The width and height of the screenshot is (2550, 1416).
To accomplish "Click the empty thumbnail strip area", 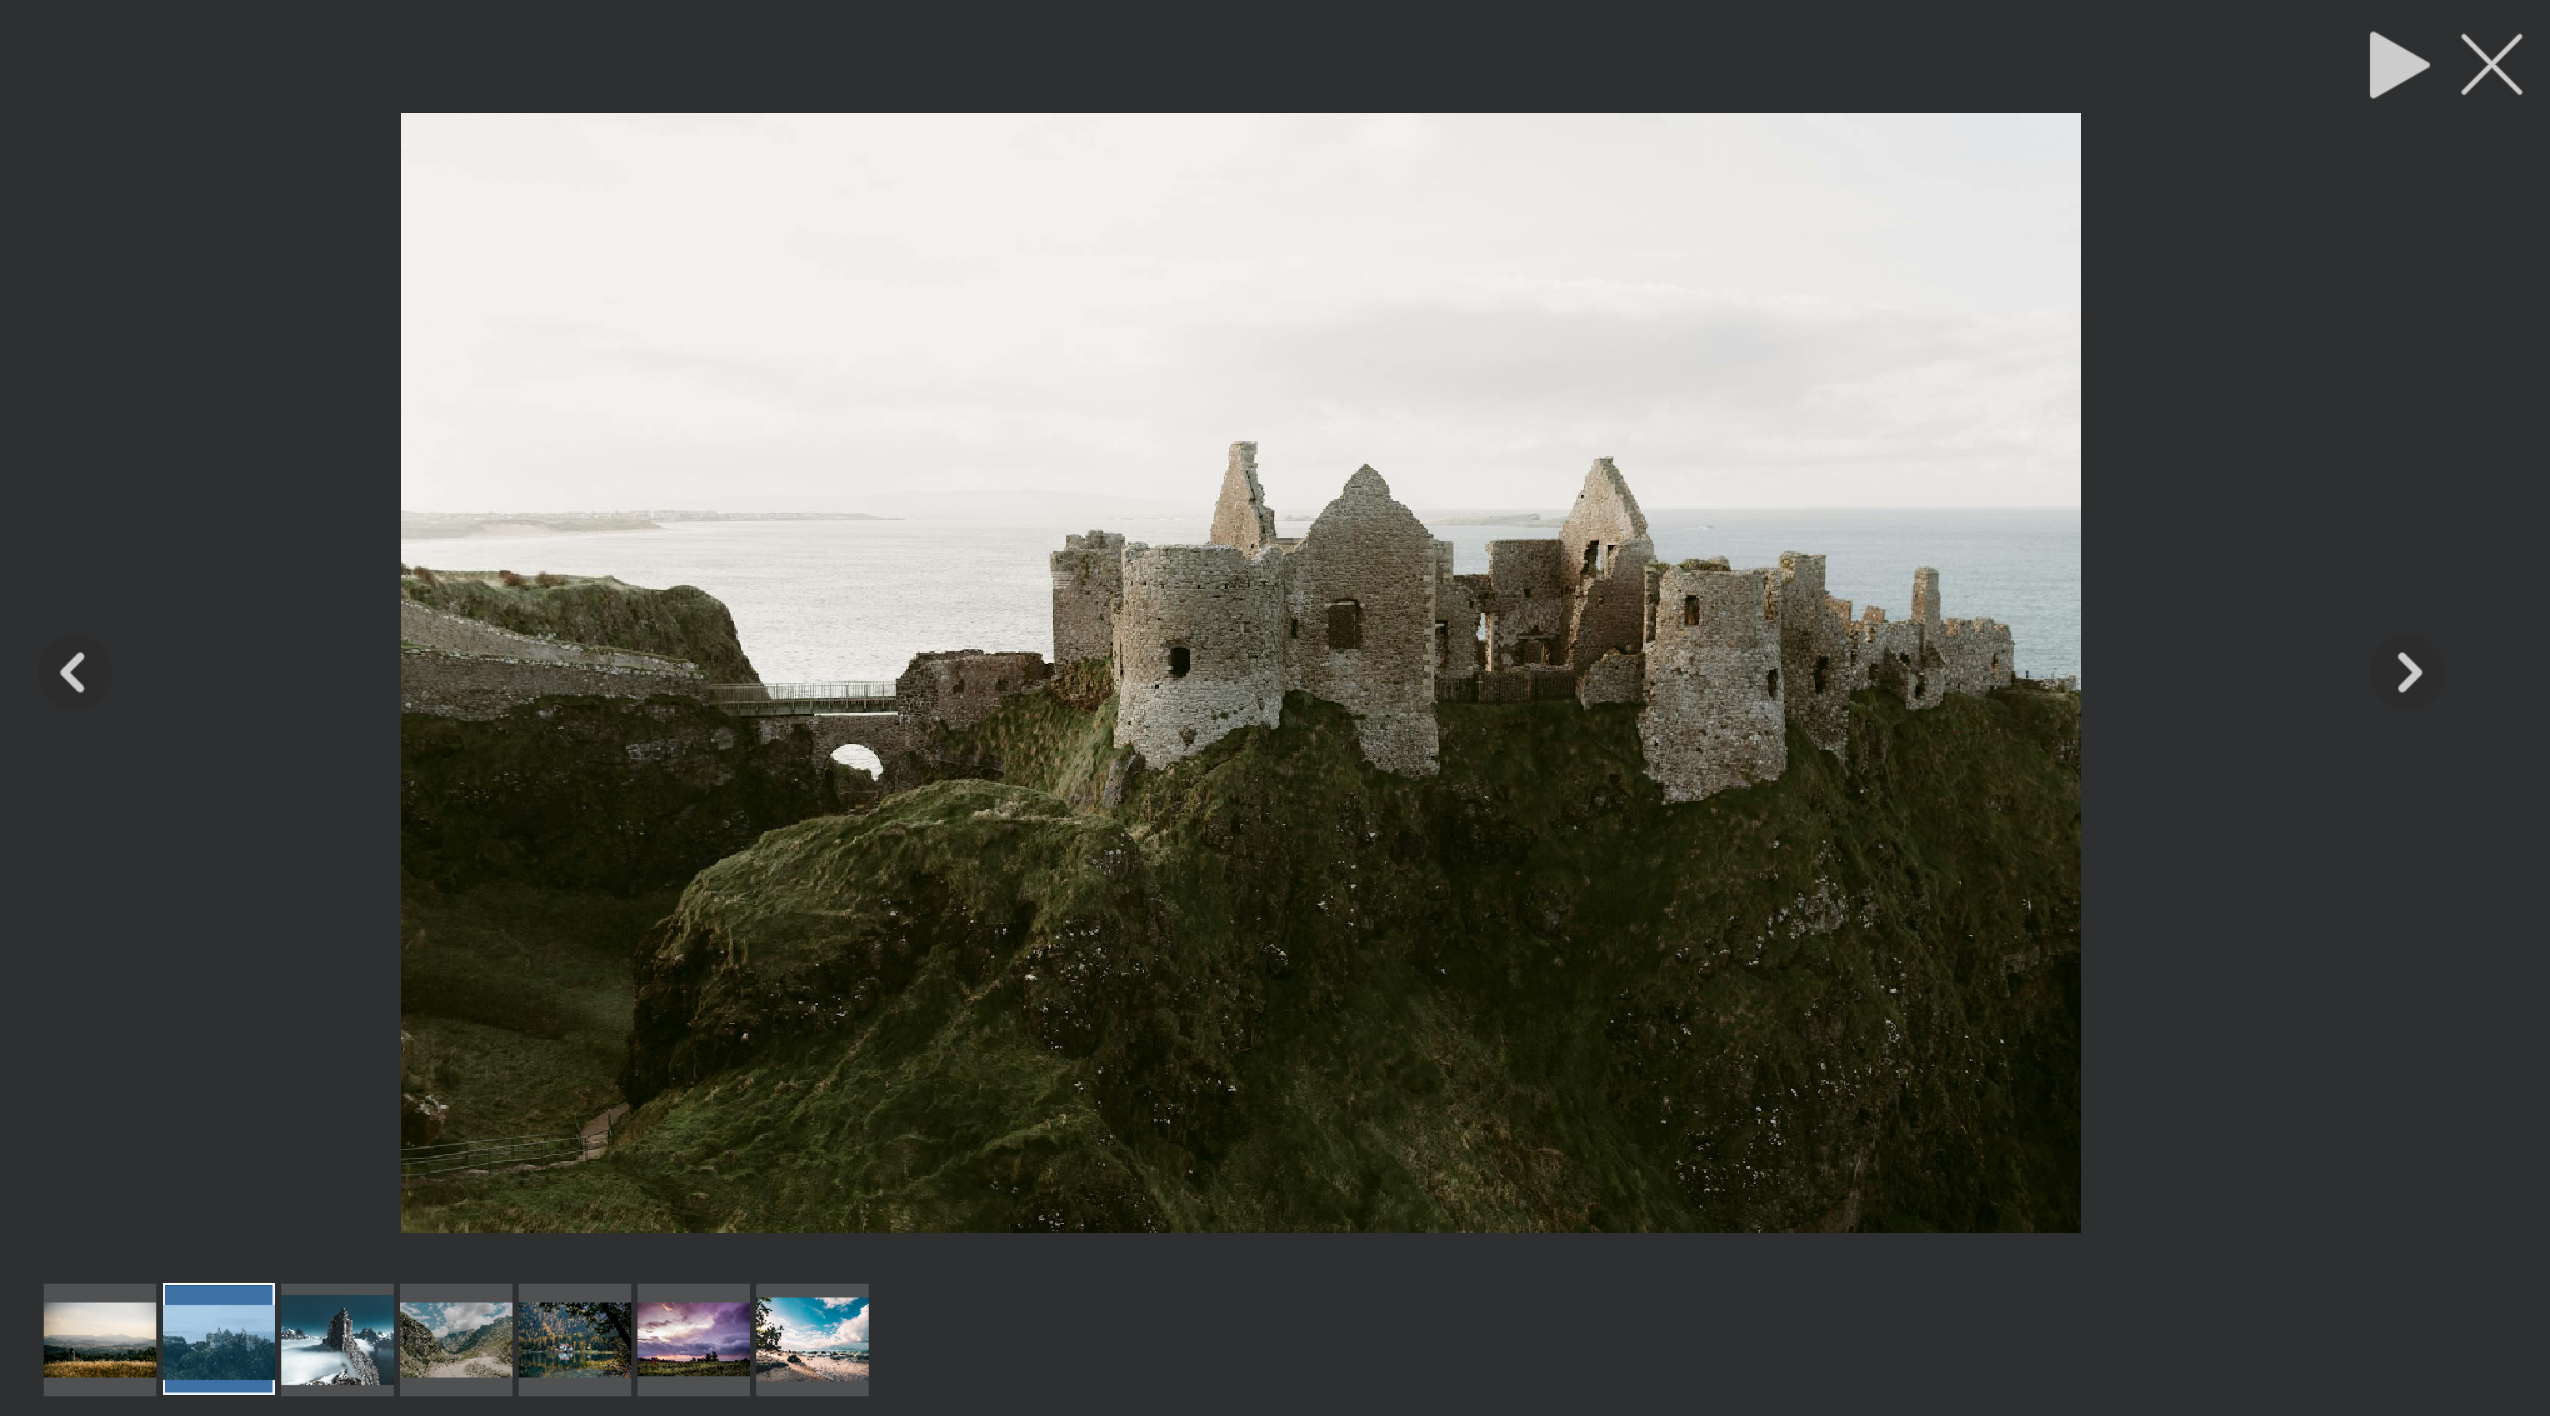I will [1600, 1339].
